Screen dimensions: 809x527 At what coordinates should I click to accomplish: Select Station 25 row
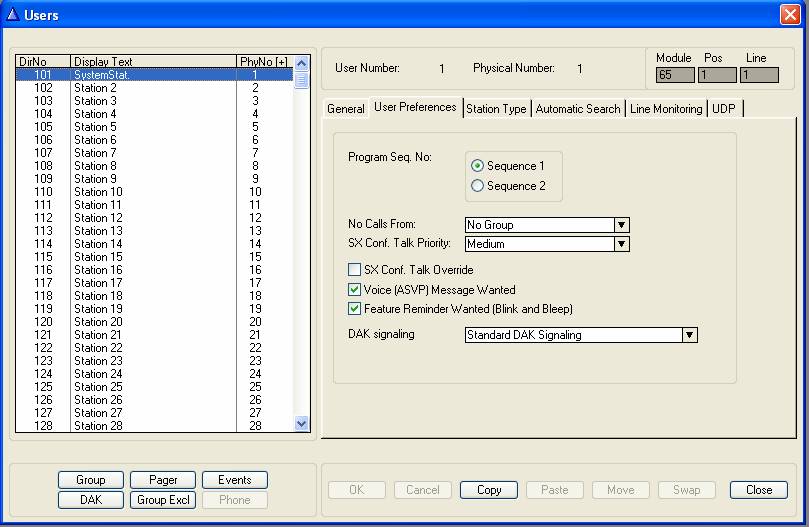[x=154, y=387]
